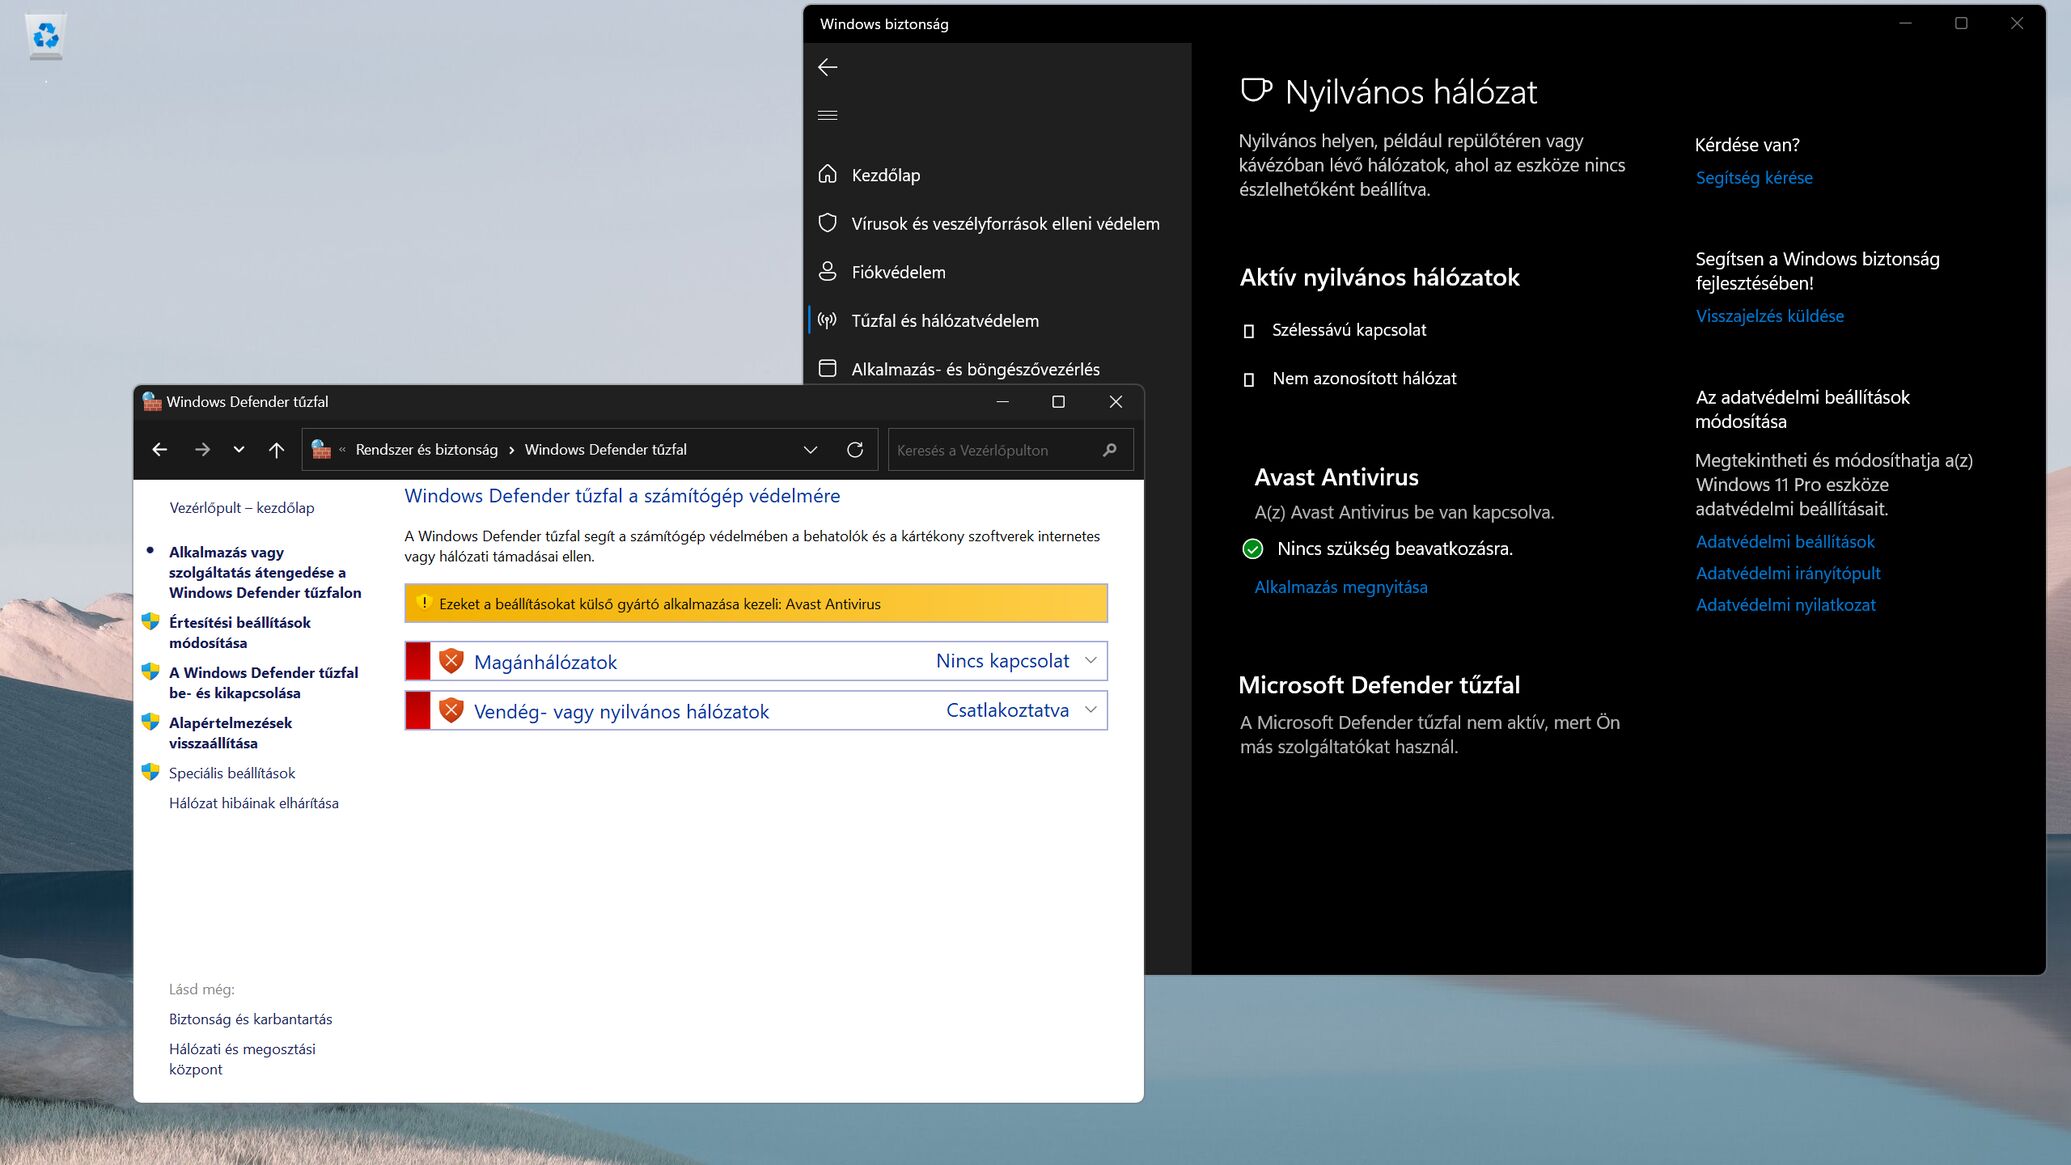Open the Recycle Bin desktop icon
The image size is (2071, 1165).
[x=46, y=37]
